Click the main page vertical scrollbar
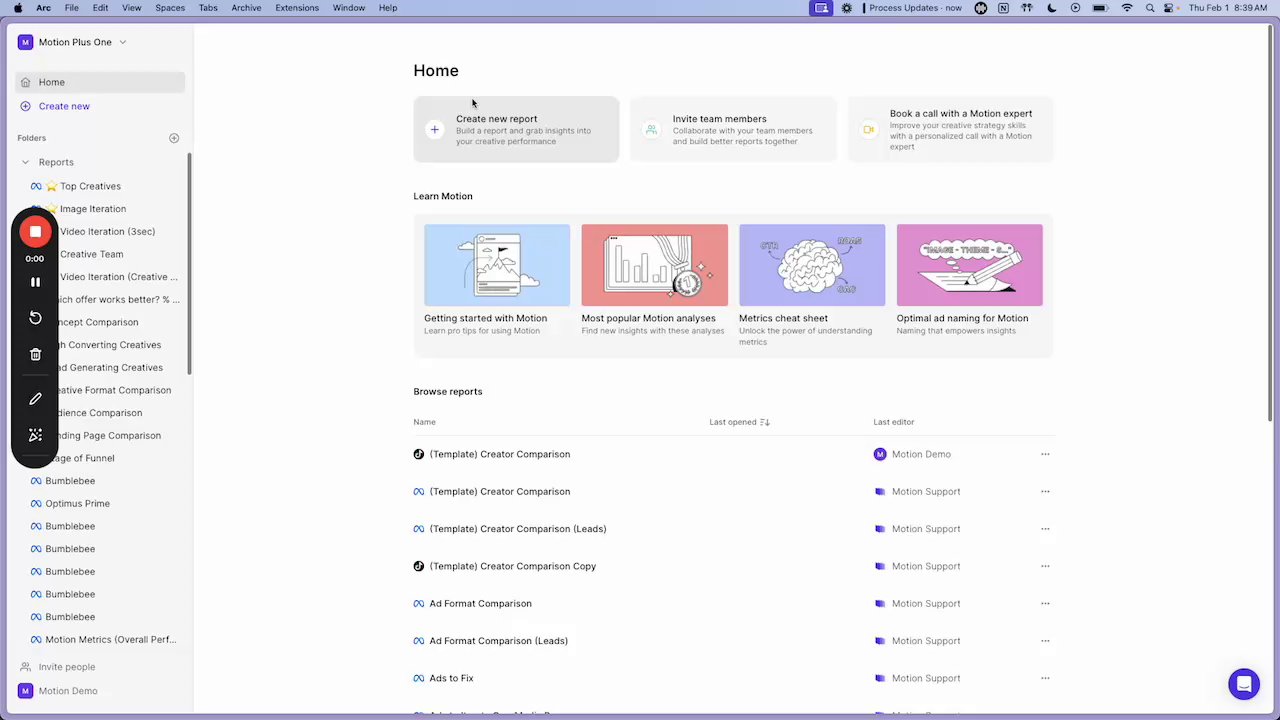Screen dimensions: 1280x720 tap(1271, 225)
